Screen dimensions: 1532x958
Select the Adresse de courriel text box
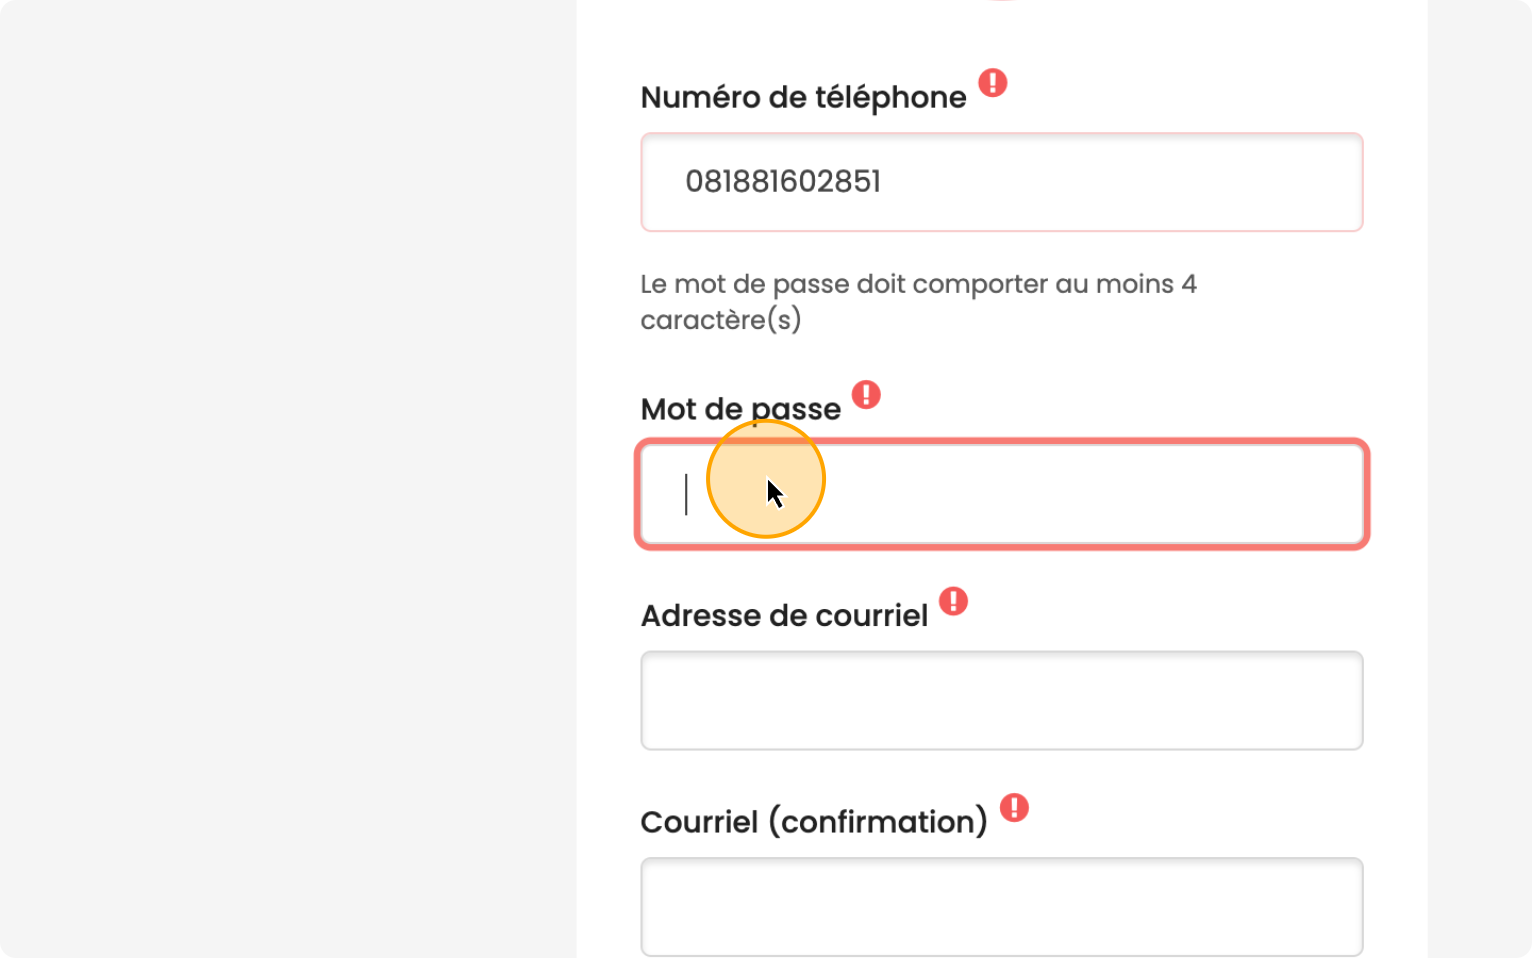1001,700
